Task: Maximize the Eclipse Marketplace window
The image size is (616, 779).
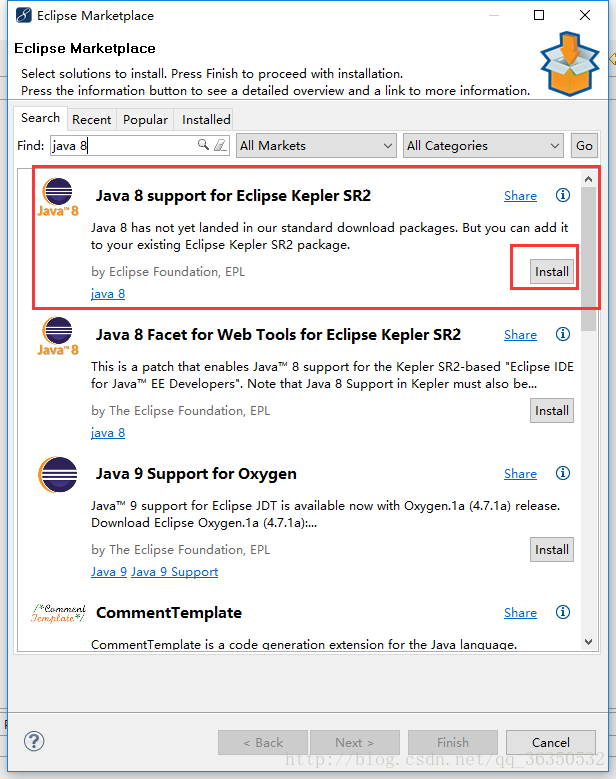Action: [539, 15]
